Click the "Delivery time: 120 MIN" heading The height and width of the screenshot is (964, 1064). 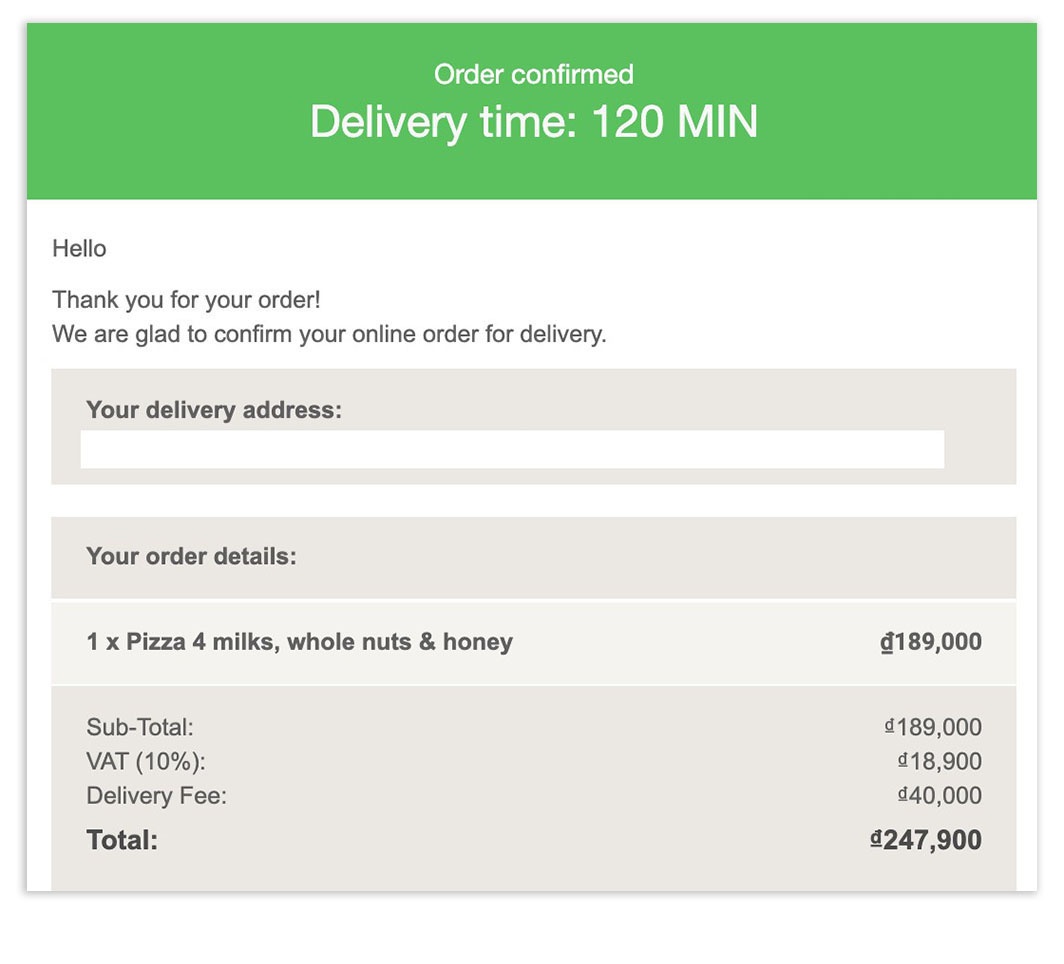click(533, 122)
